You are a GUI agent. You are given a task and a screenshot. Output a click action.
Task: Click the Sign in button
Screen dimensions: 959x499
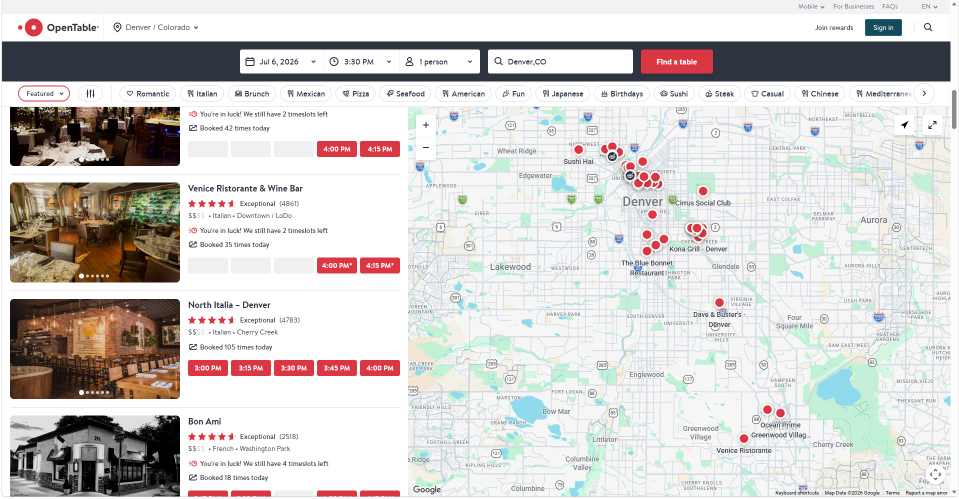tap(883, 28)
